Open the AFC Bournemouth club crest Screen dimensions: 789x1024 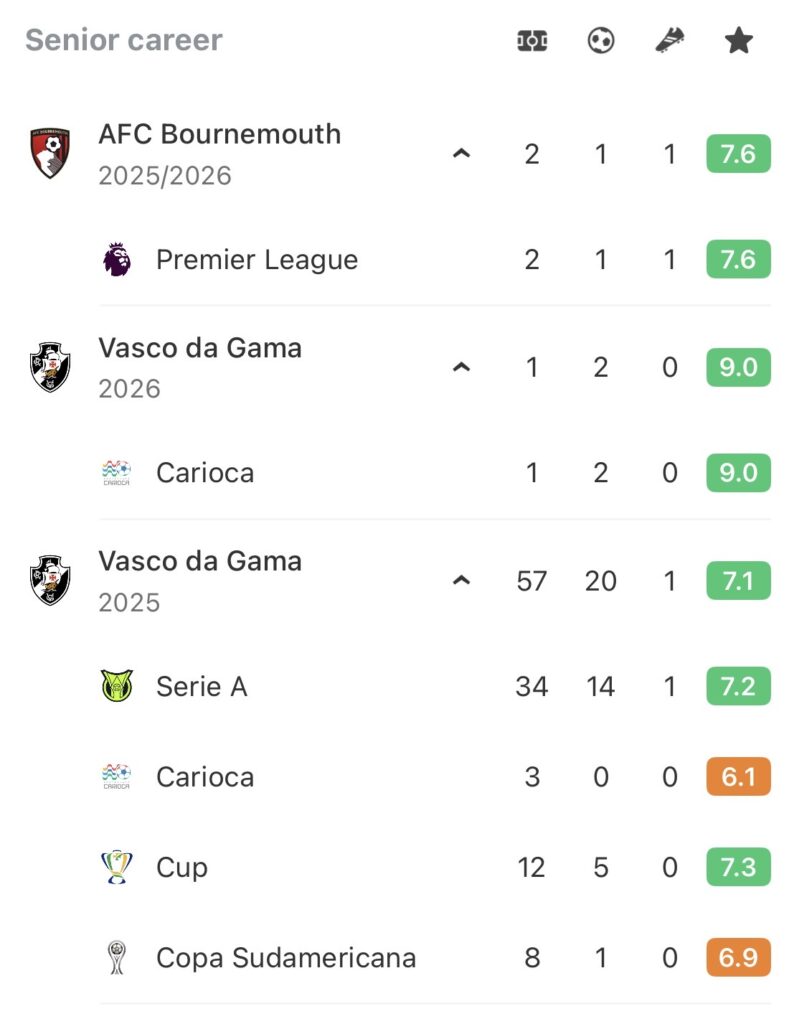(50, 154)
